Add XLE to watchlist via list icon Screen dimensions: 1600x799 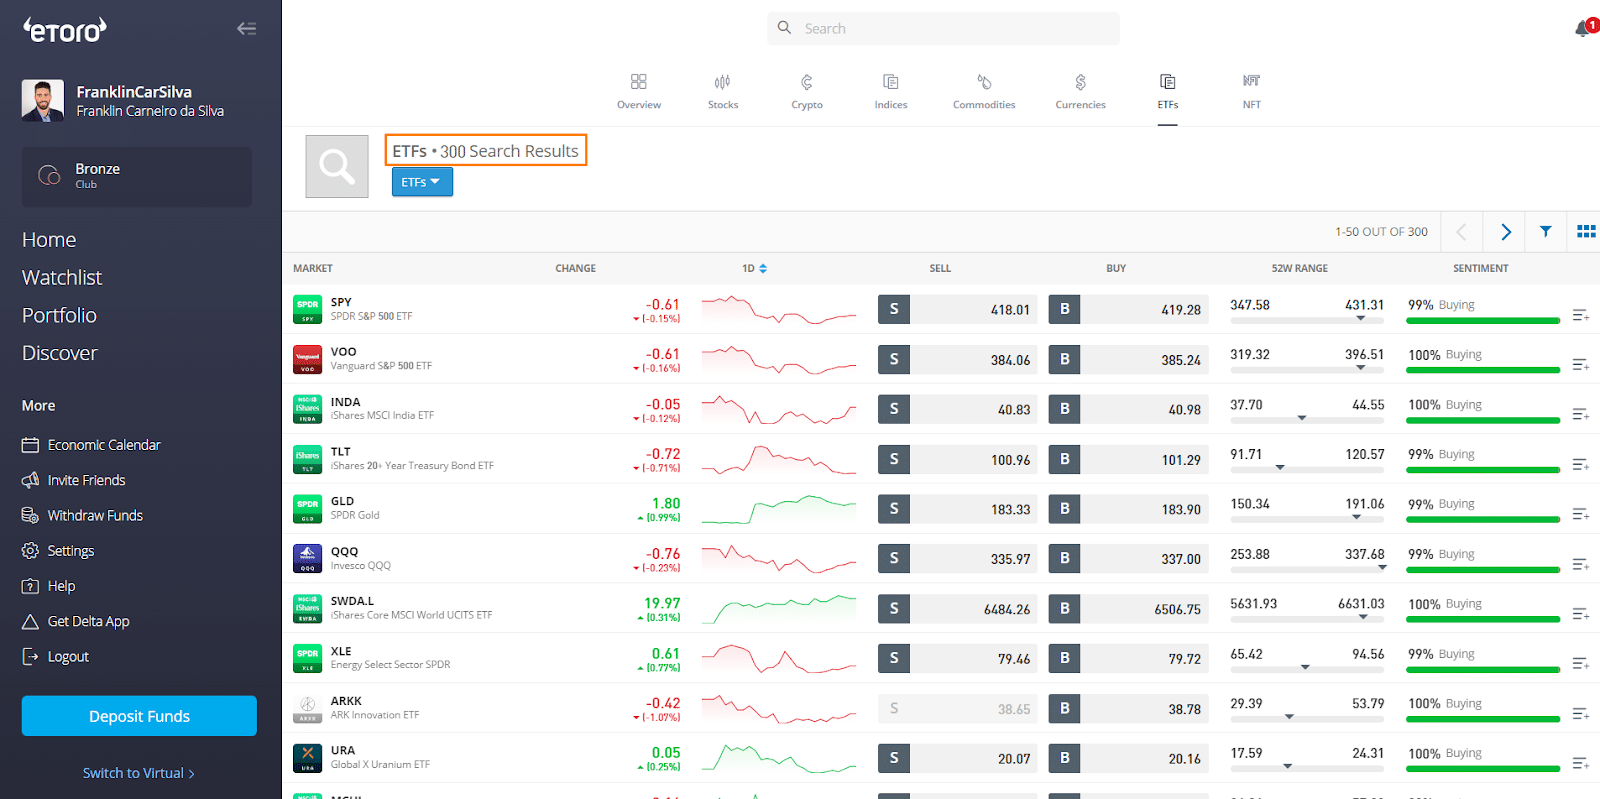coord(1581,664)
